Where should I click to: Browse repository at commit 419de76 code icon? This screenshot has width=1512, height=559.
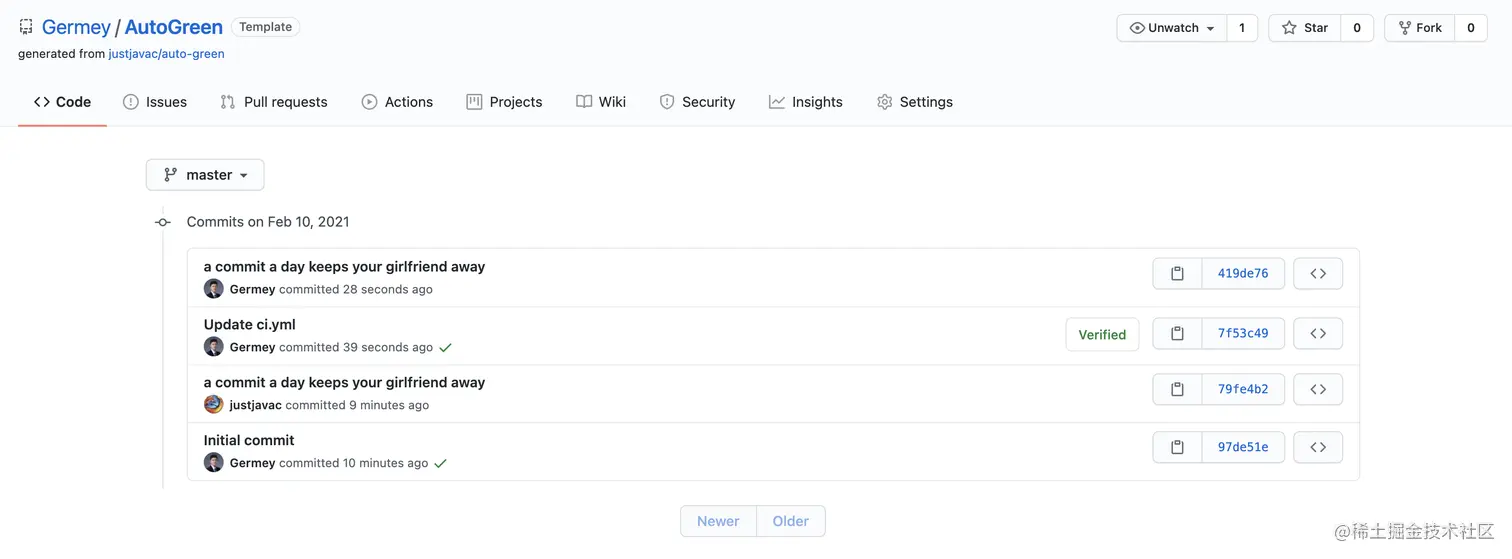[x=1318, y=274]
